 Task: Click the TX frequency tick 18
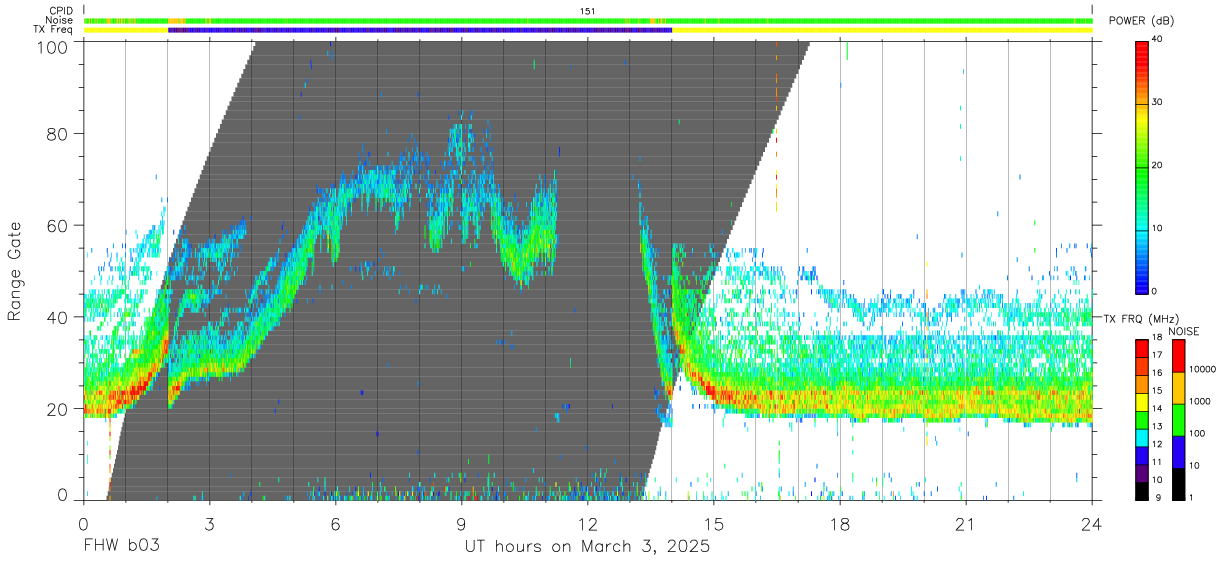coord(1159,340)
